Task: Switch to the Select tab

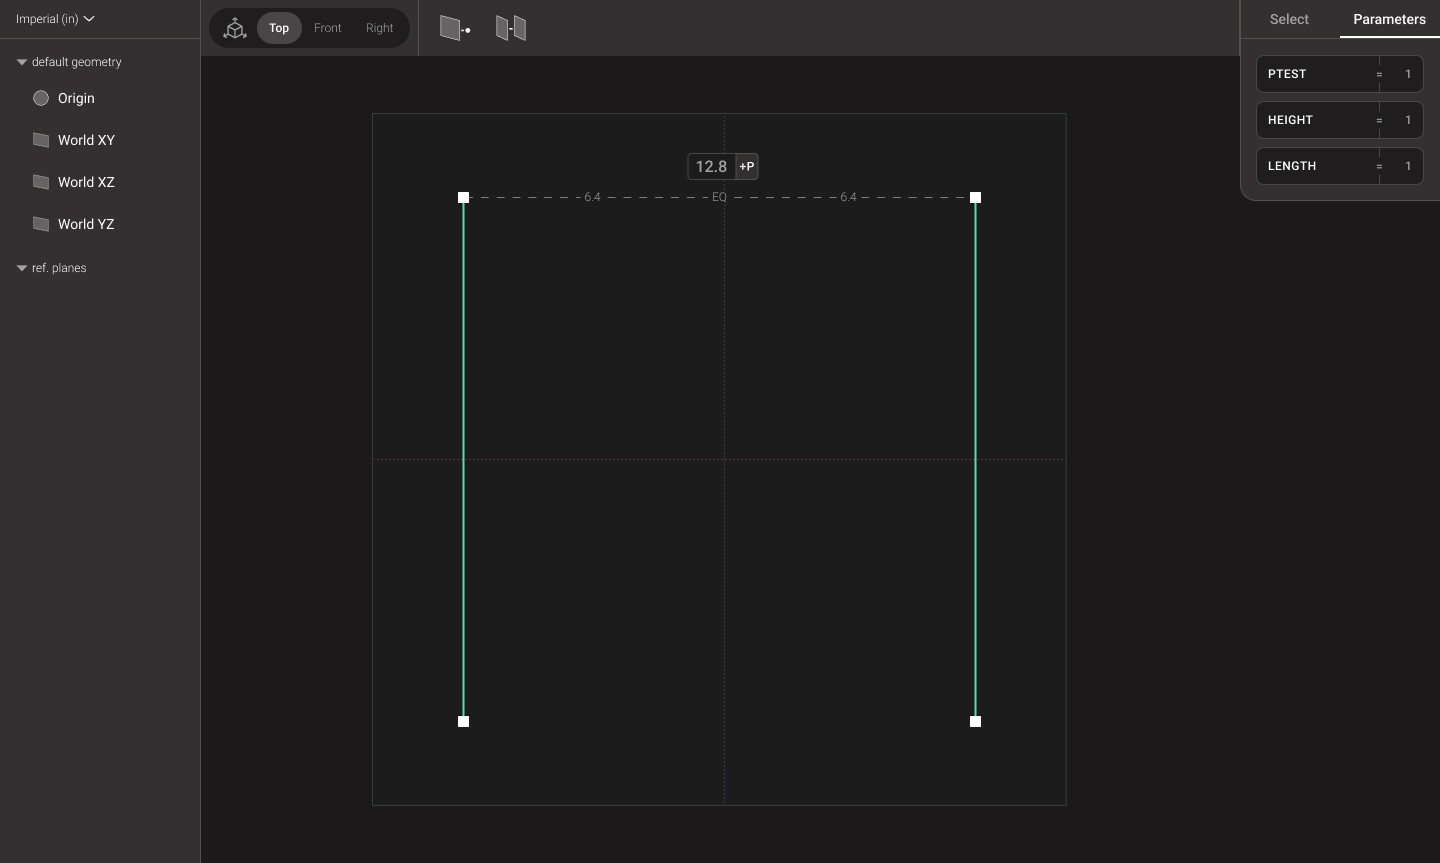Action: pos(1289,19)
